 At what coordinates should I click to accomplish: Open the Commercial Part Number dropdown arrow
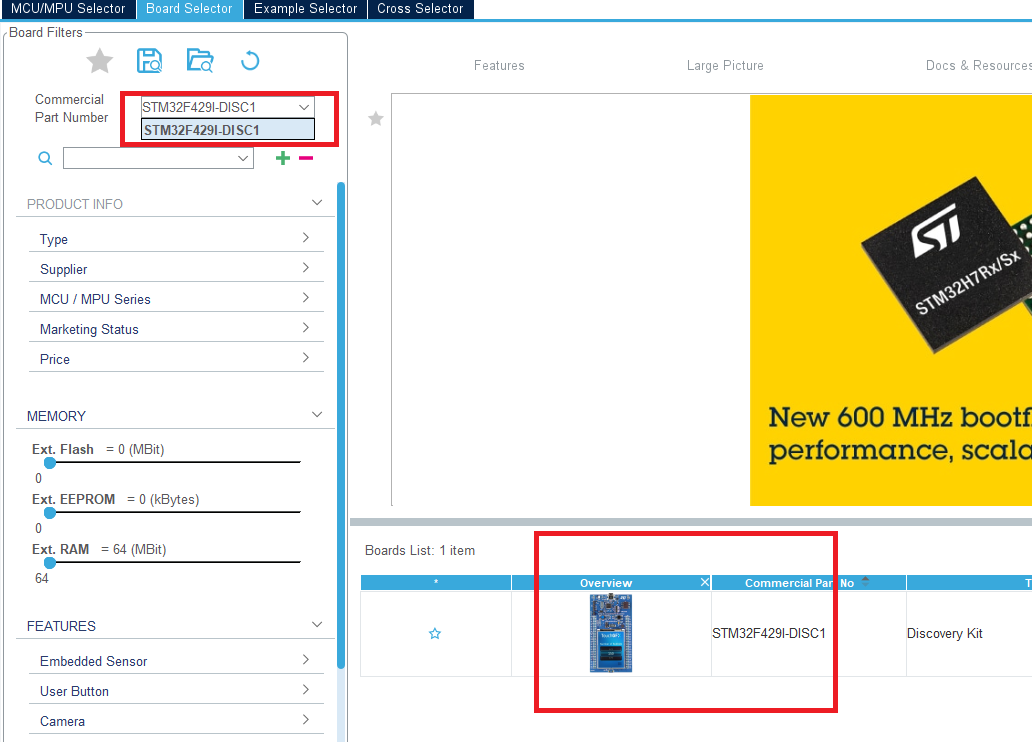pyautogui.click(x=304, y=107)
